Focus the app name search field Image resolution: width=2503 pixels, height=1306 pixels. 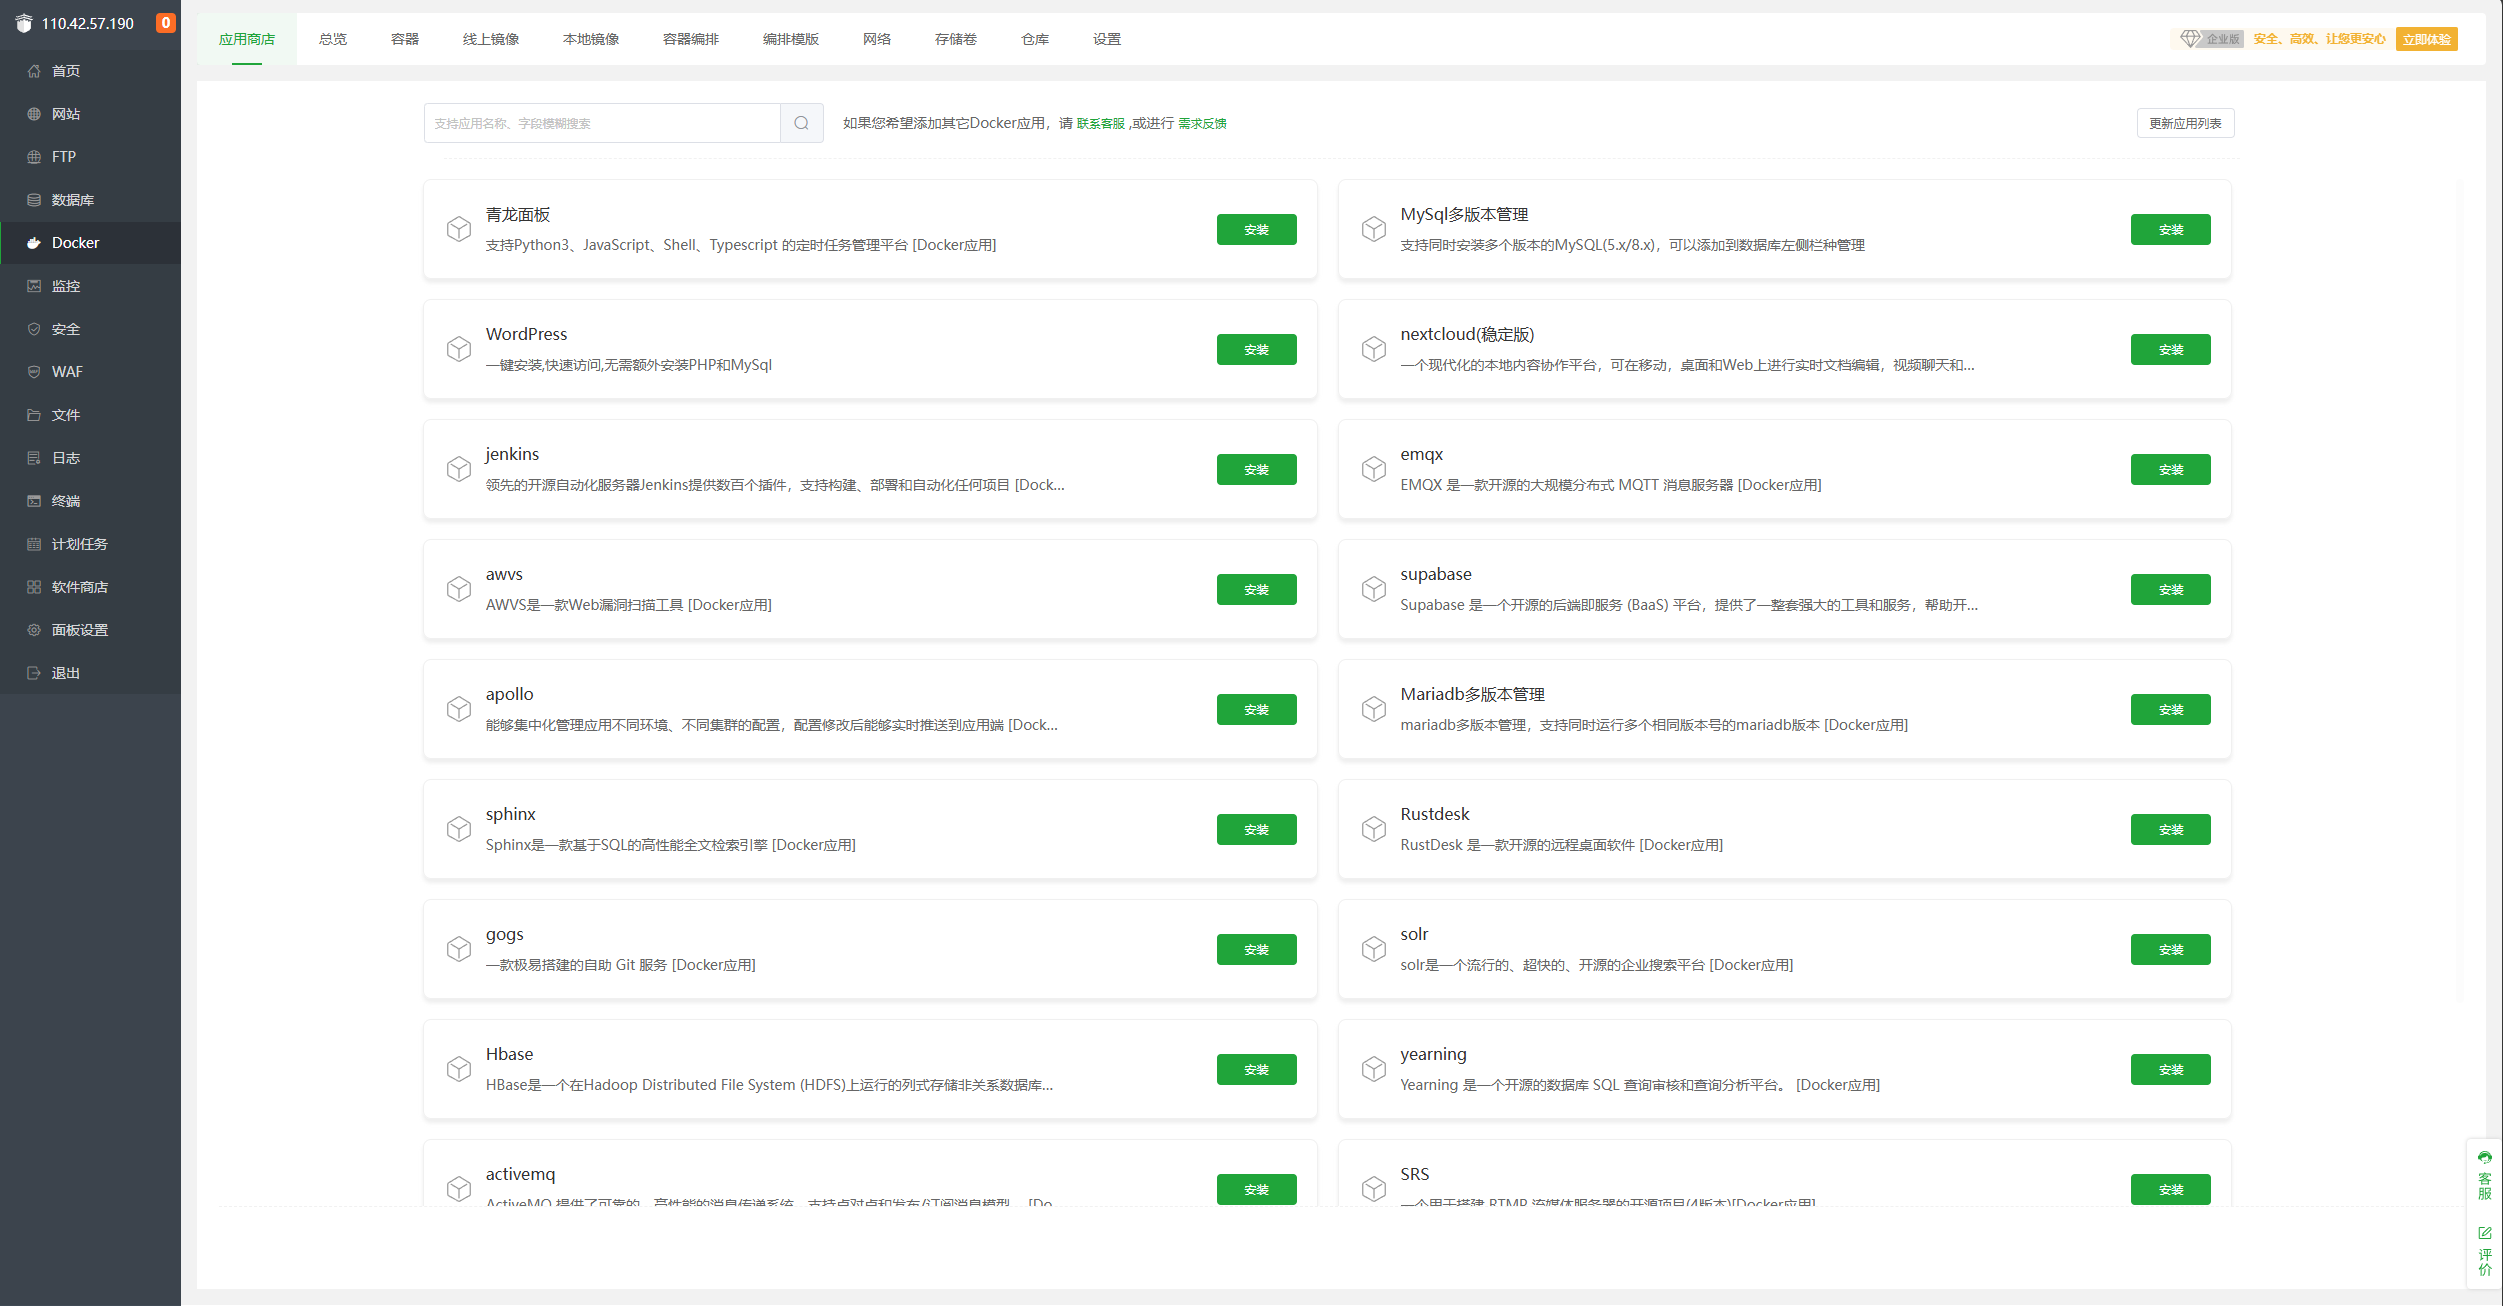point(602,123)
